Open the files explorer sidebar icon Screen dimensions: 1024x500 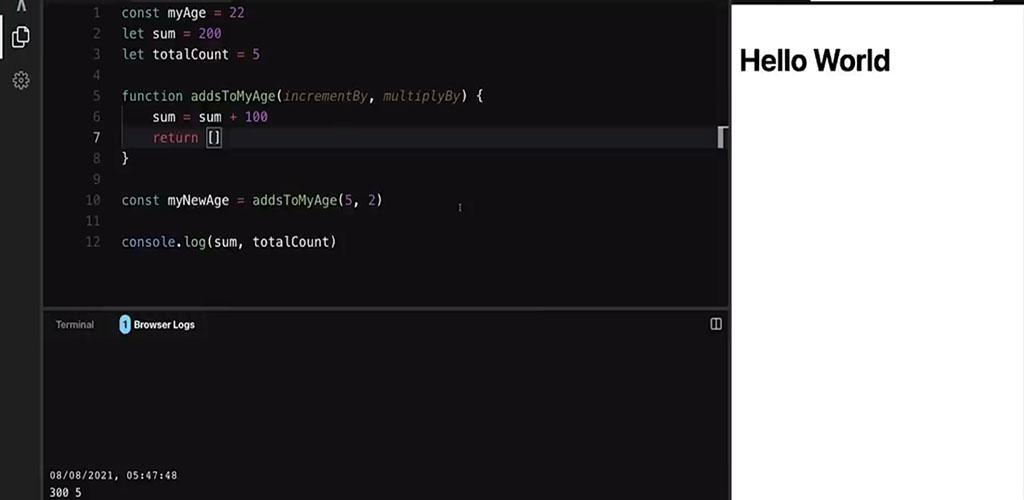click(x=21, y=36)
